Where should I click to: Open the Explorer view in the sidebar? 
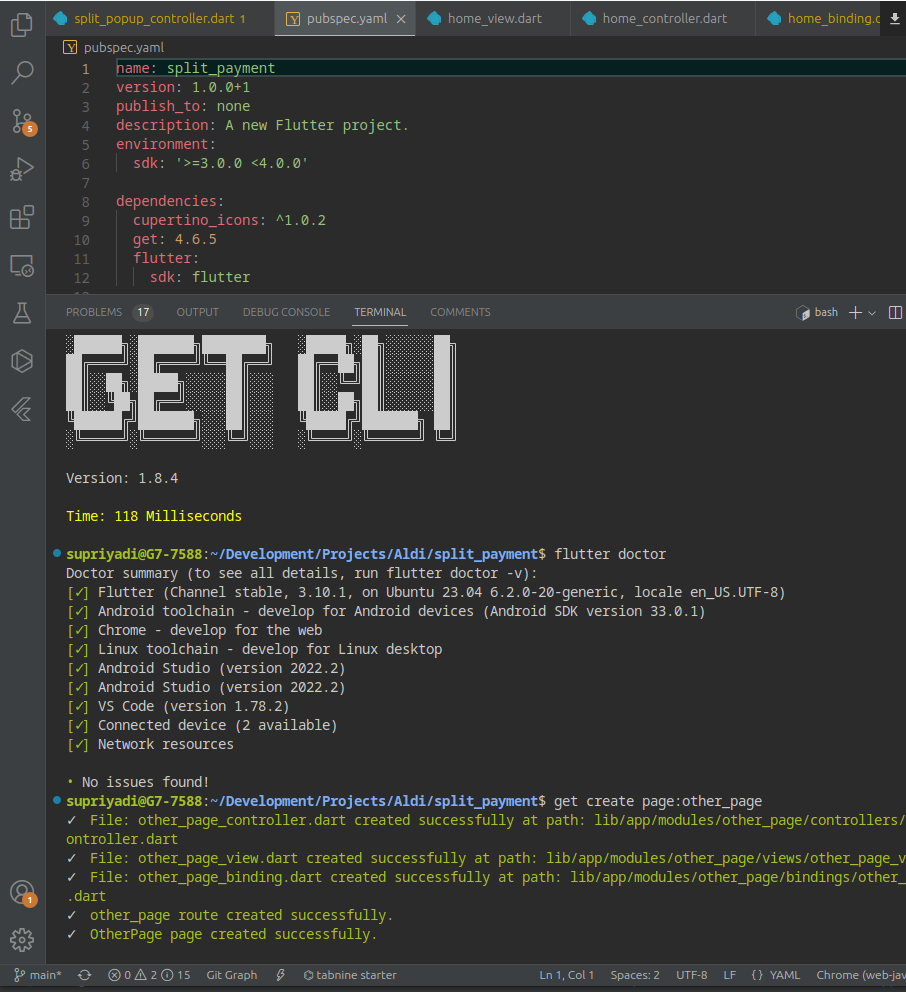[21, 24]
